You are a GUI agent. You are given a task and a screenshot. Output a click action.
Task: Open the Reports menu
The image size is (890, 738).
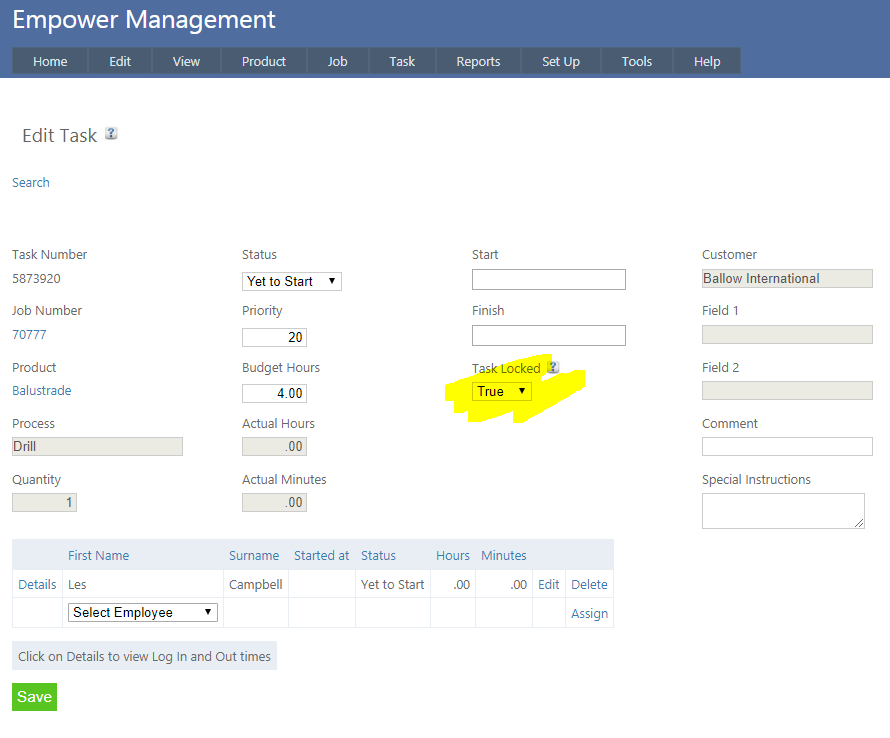(x=478, y=62)
